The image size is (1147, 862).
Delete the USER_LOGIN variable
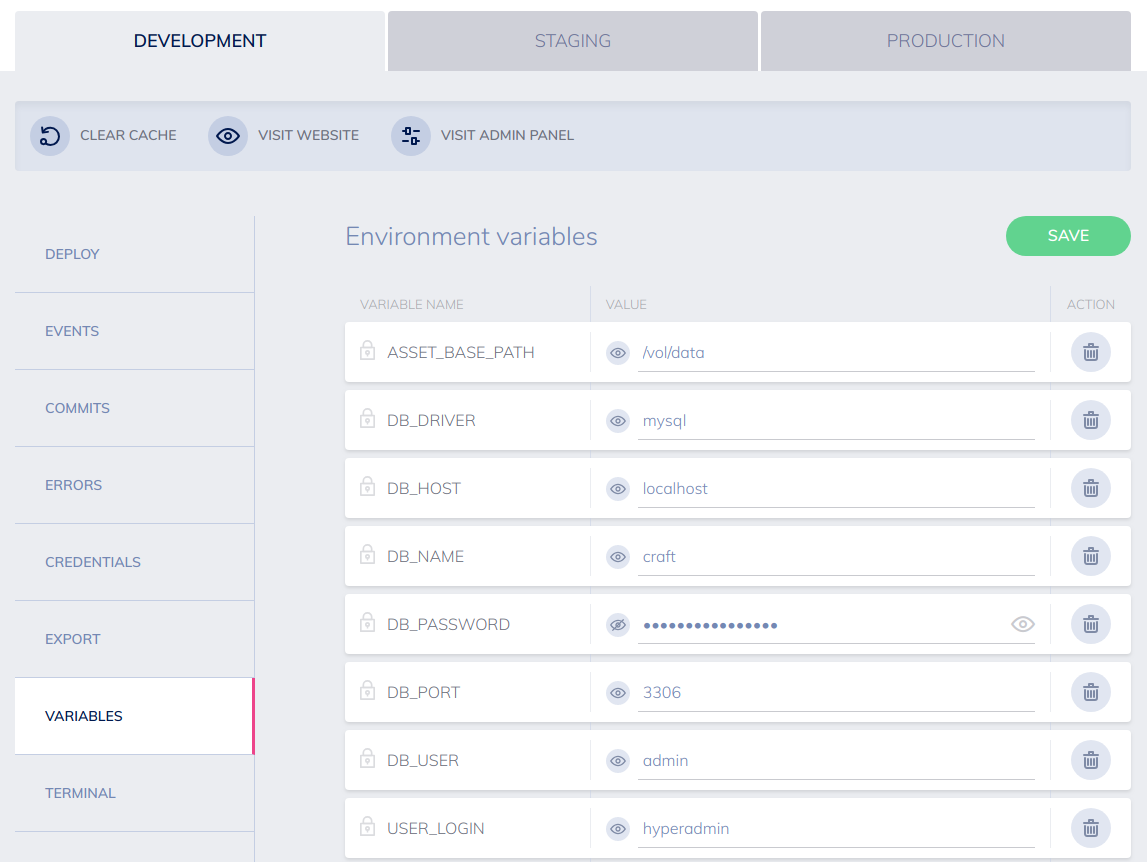[1091, 828]
